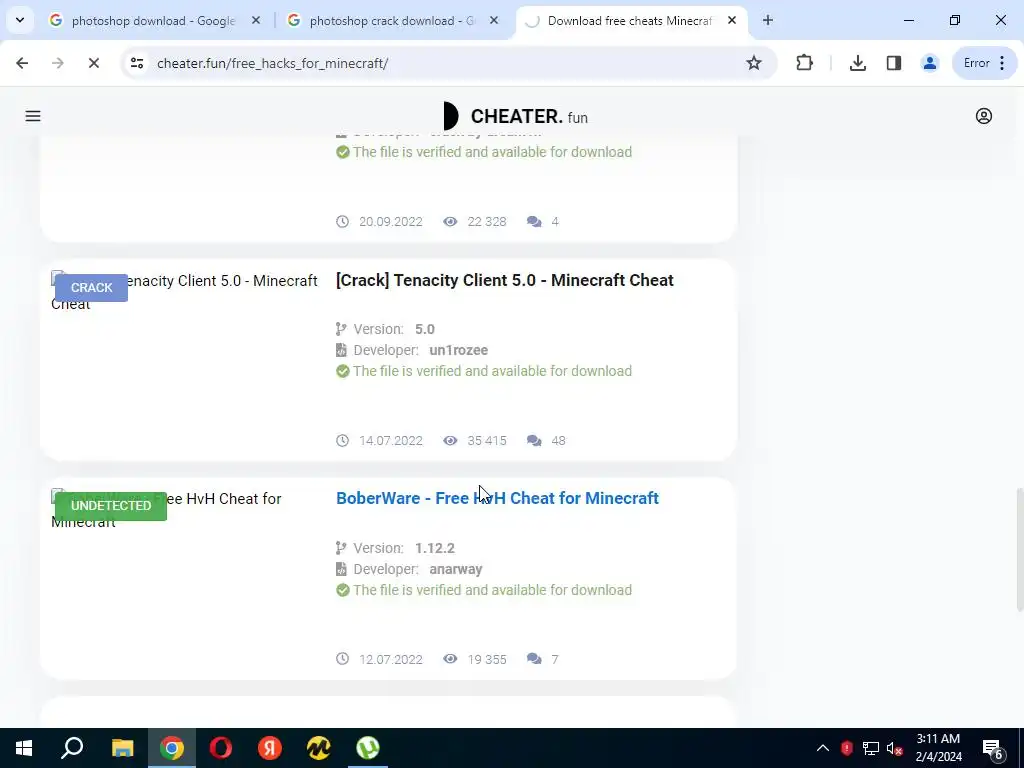Click the comments icon showing 7
1024x768 pixels.
click(534, 660)
